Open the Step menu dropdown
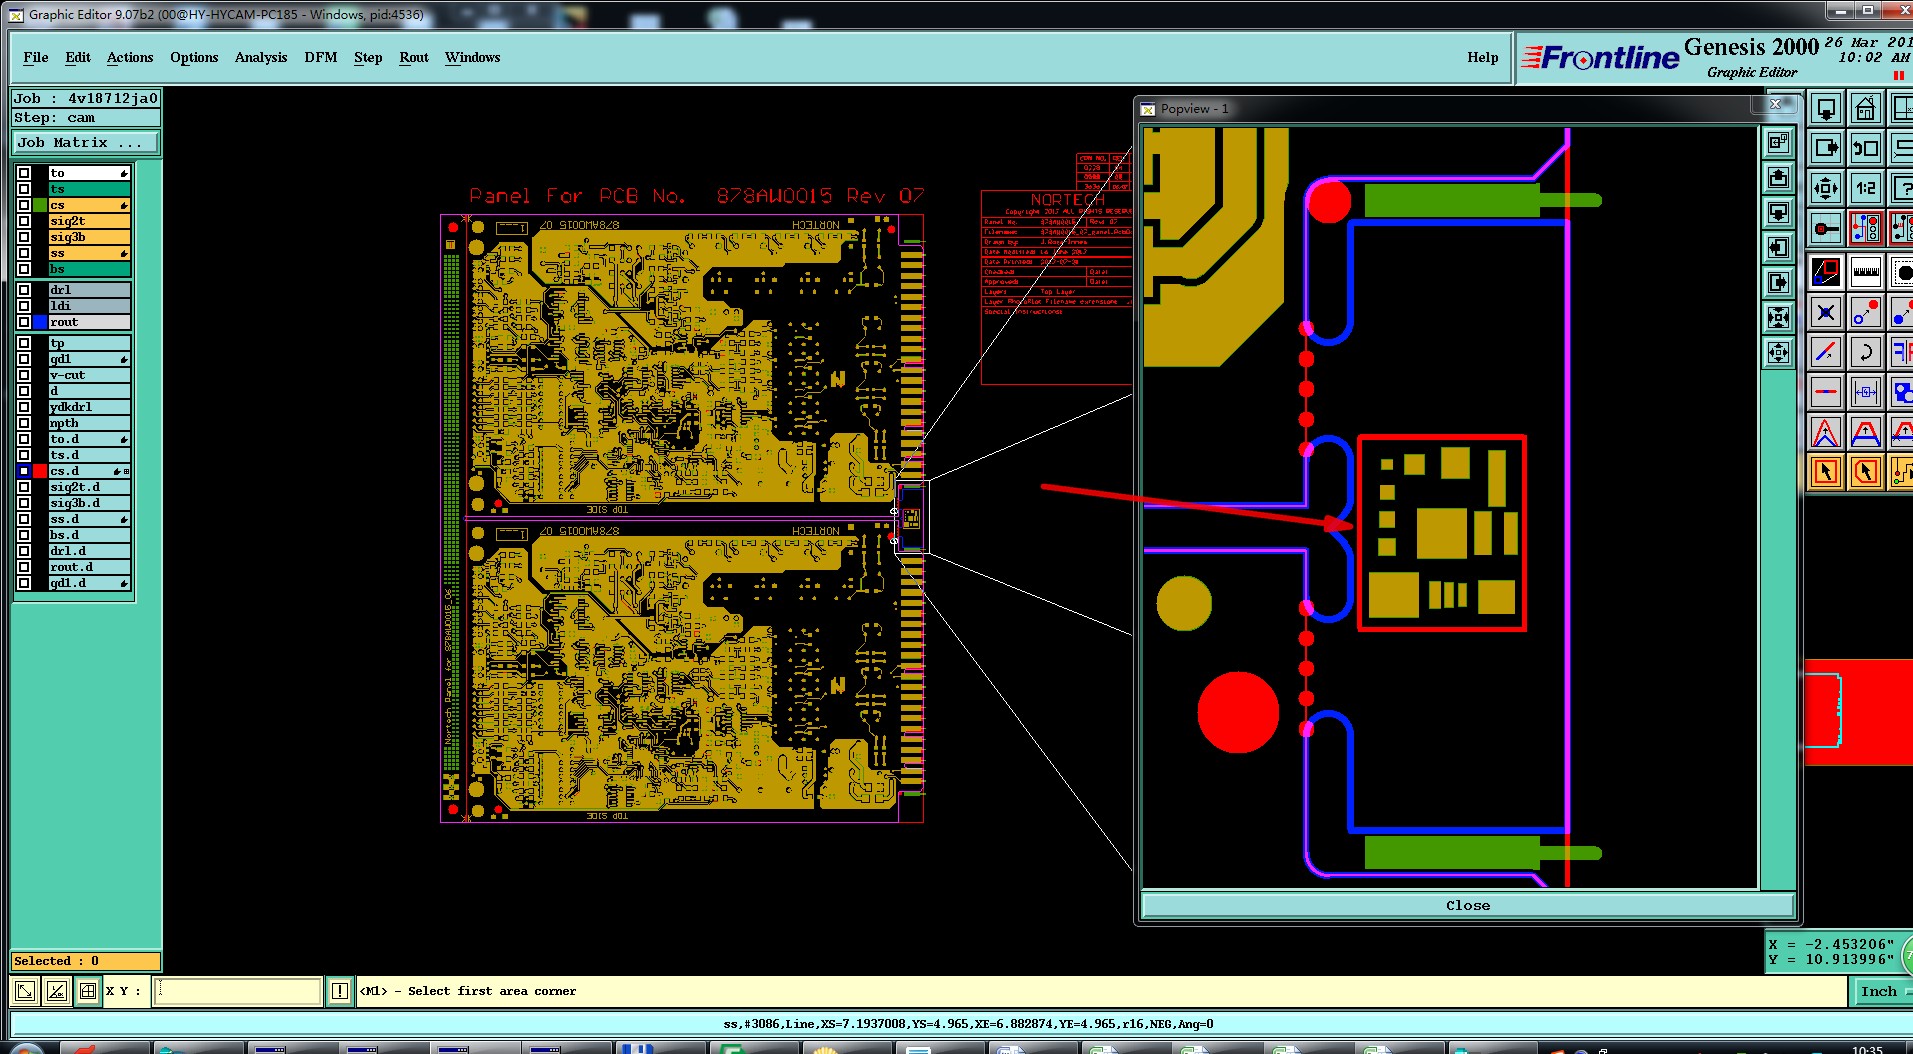Viewport: 1913px width, 1054px height. (x=368, y=57)
